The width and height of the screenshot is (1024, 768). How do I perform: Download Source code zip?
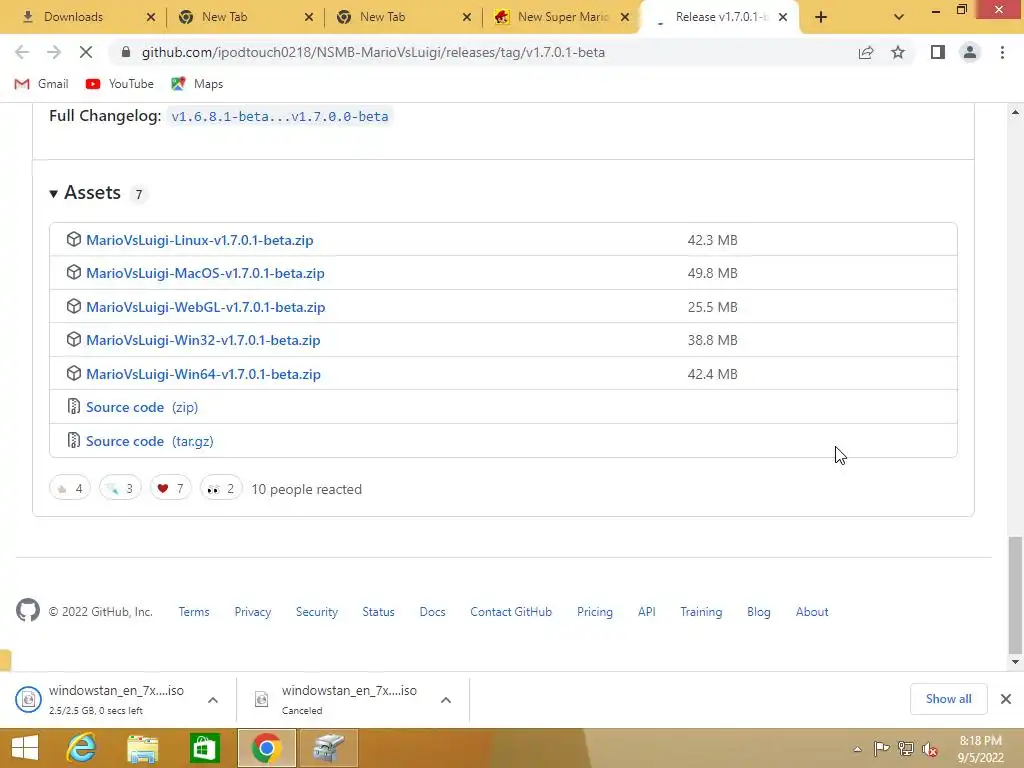[142, 407]
